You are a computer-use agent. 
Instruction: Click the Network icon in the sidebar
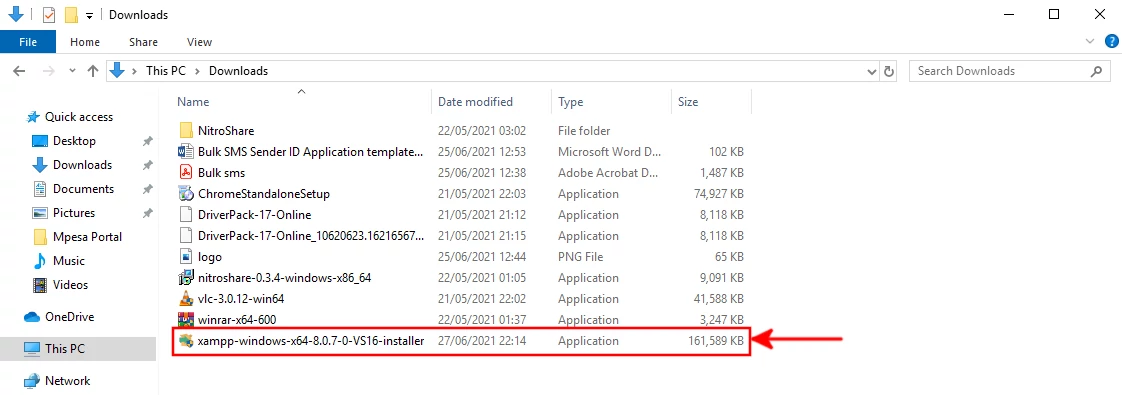[x=31, y=381]
